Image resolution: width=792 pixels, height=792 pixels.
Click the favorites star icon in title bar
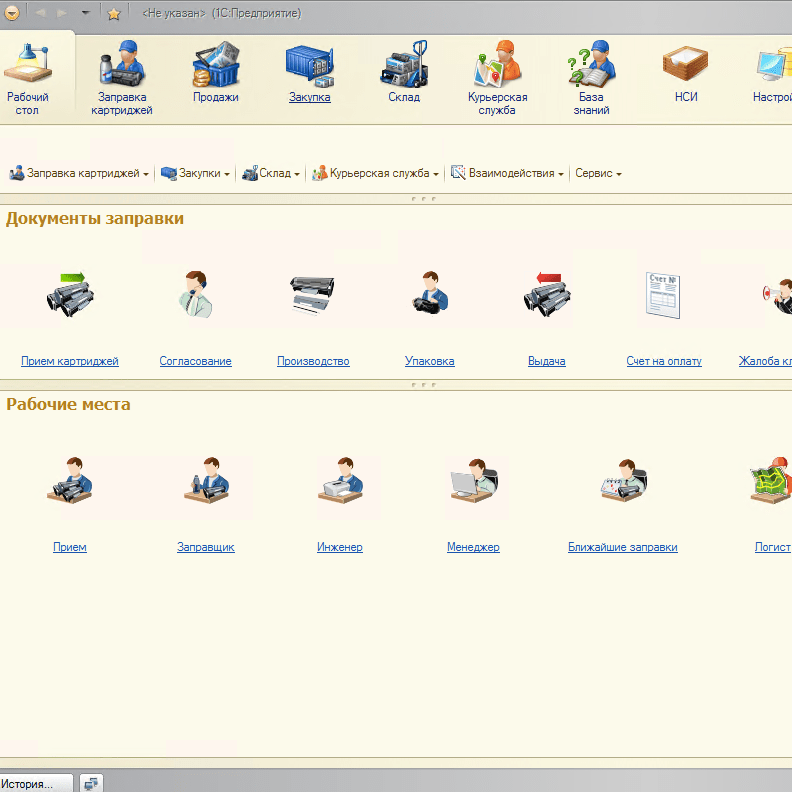(114, 14)
